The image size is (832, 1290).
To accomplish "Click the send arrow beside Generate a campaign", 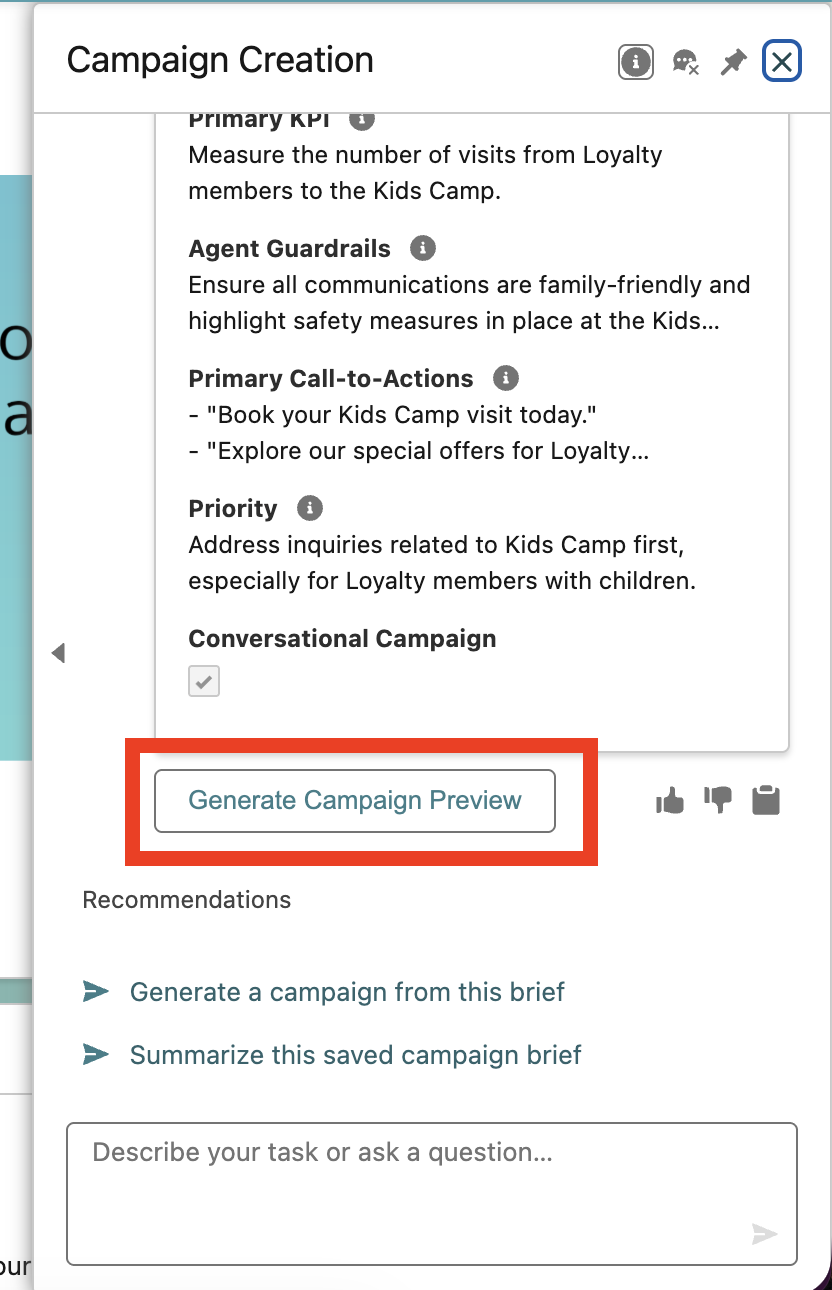I will [x=96, y=992].
